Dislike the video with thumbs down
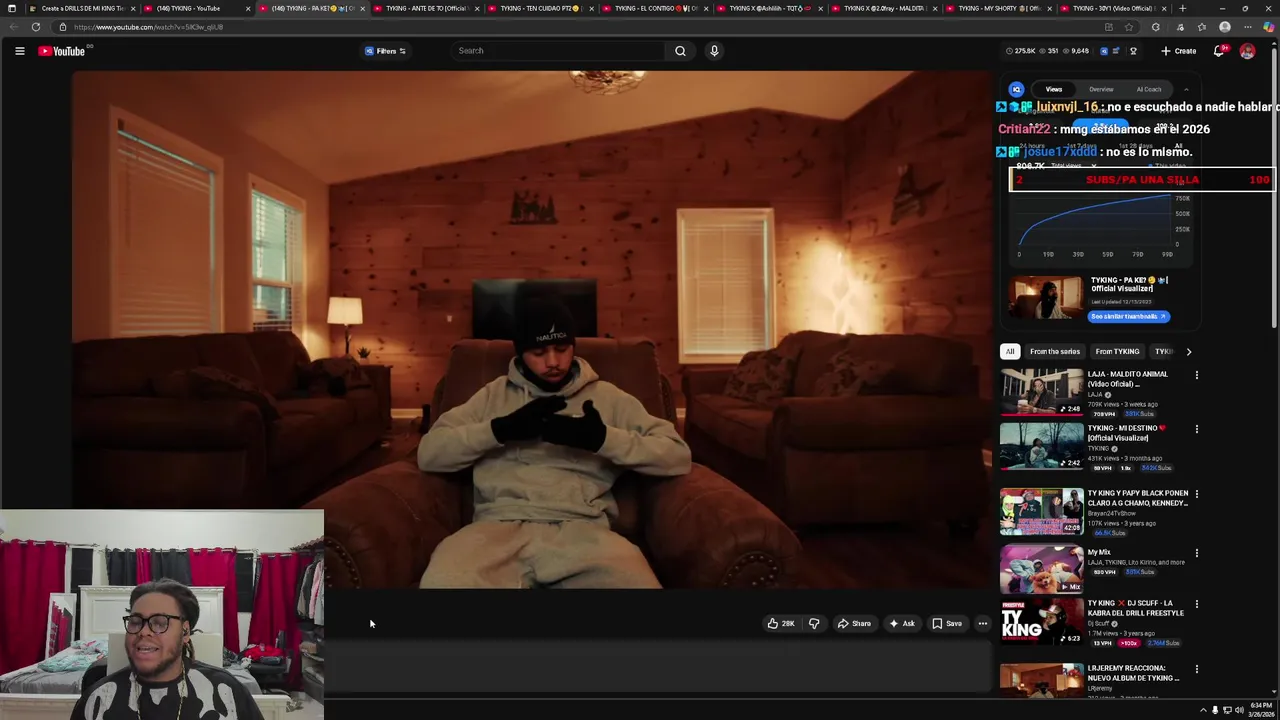The width and height of the screenshot is (1280, 720). 814,624
